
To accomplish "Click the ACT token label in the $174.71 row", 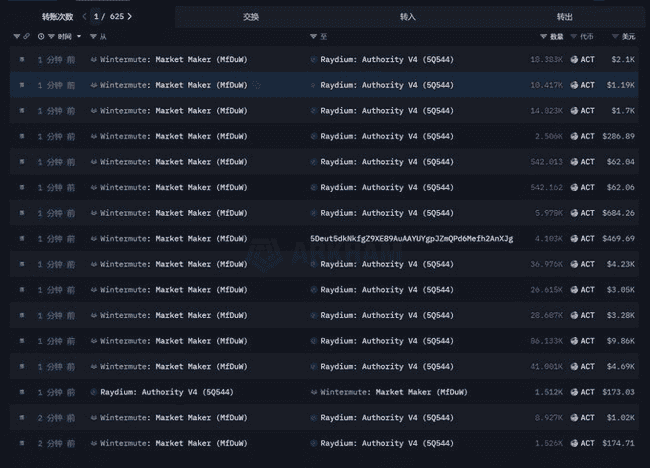I will point(587,443).
